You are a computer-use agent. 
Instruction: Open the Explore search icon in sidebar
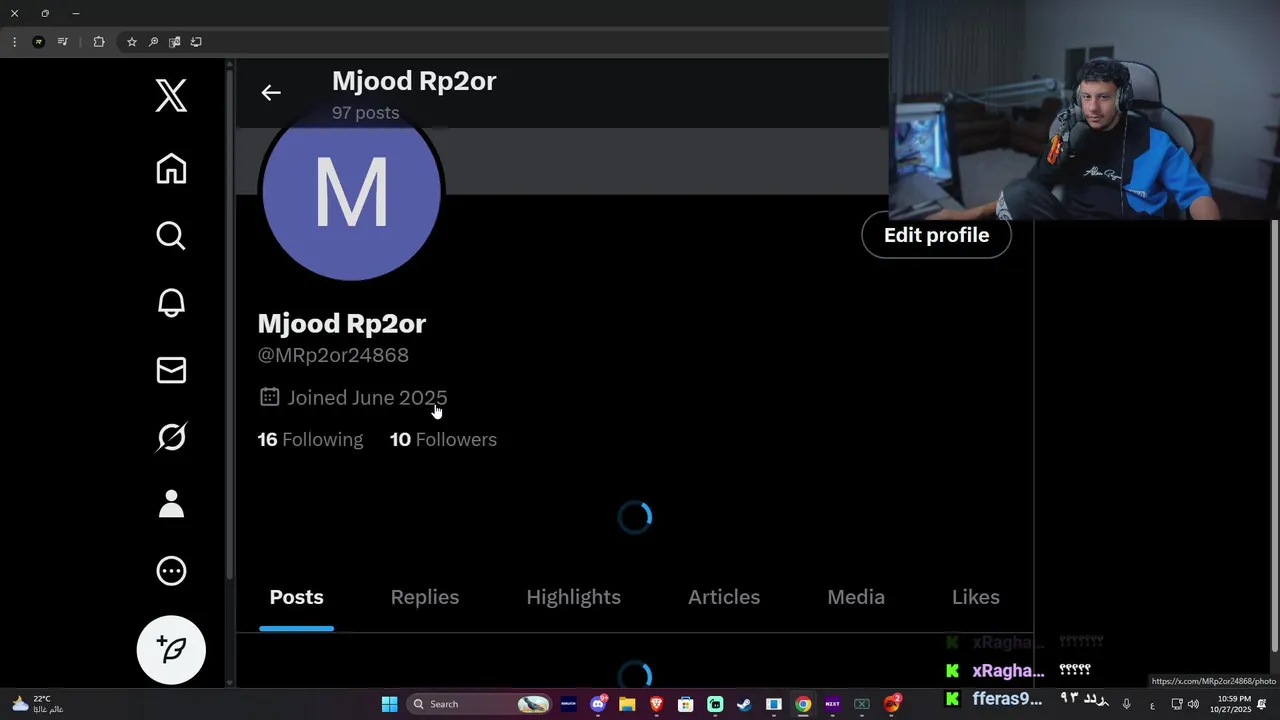pos(171,236)
